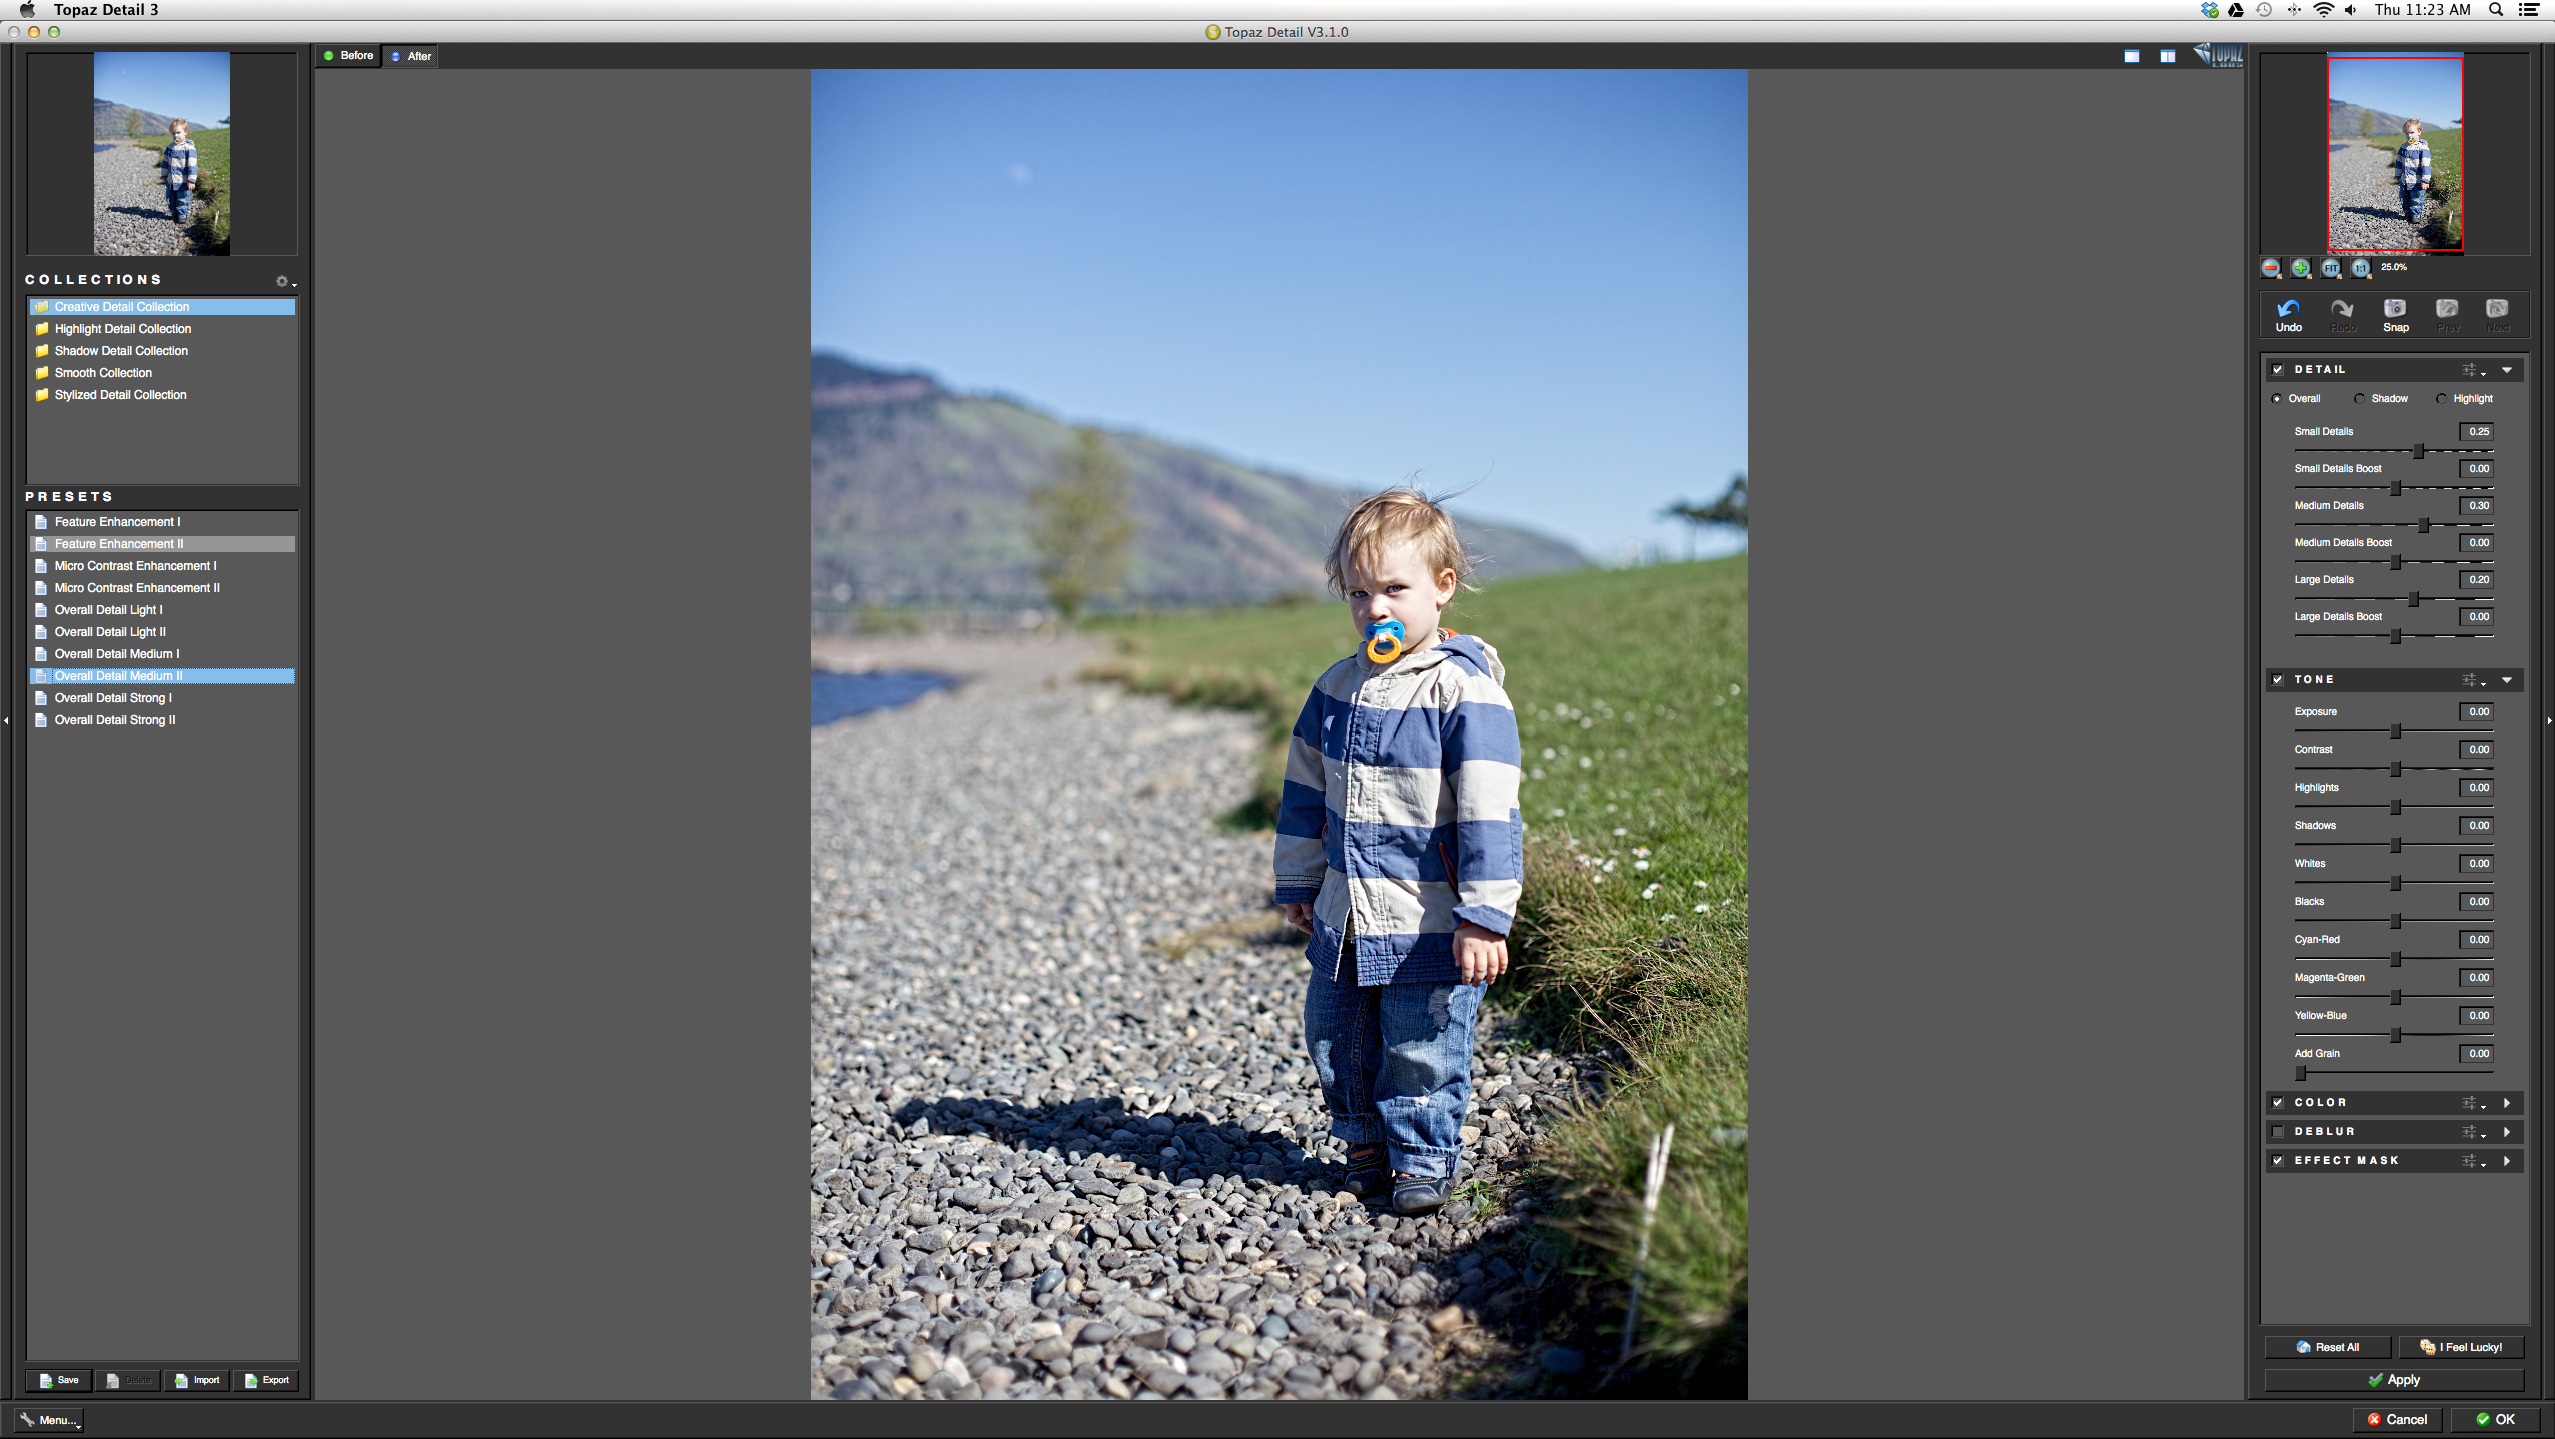Viewport: 2555px width, 1439px height.
Task: Take a snapshot with the Snap icon
Action: [2395, 309]
